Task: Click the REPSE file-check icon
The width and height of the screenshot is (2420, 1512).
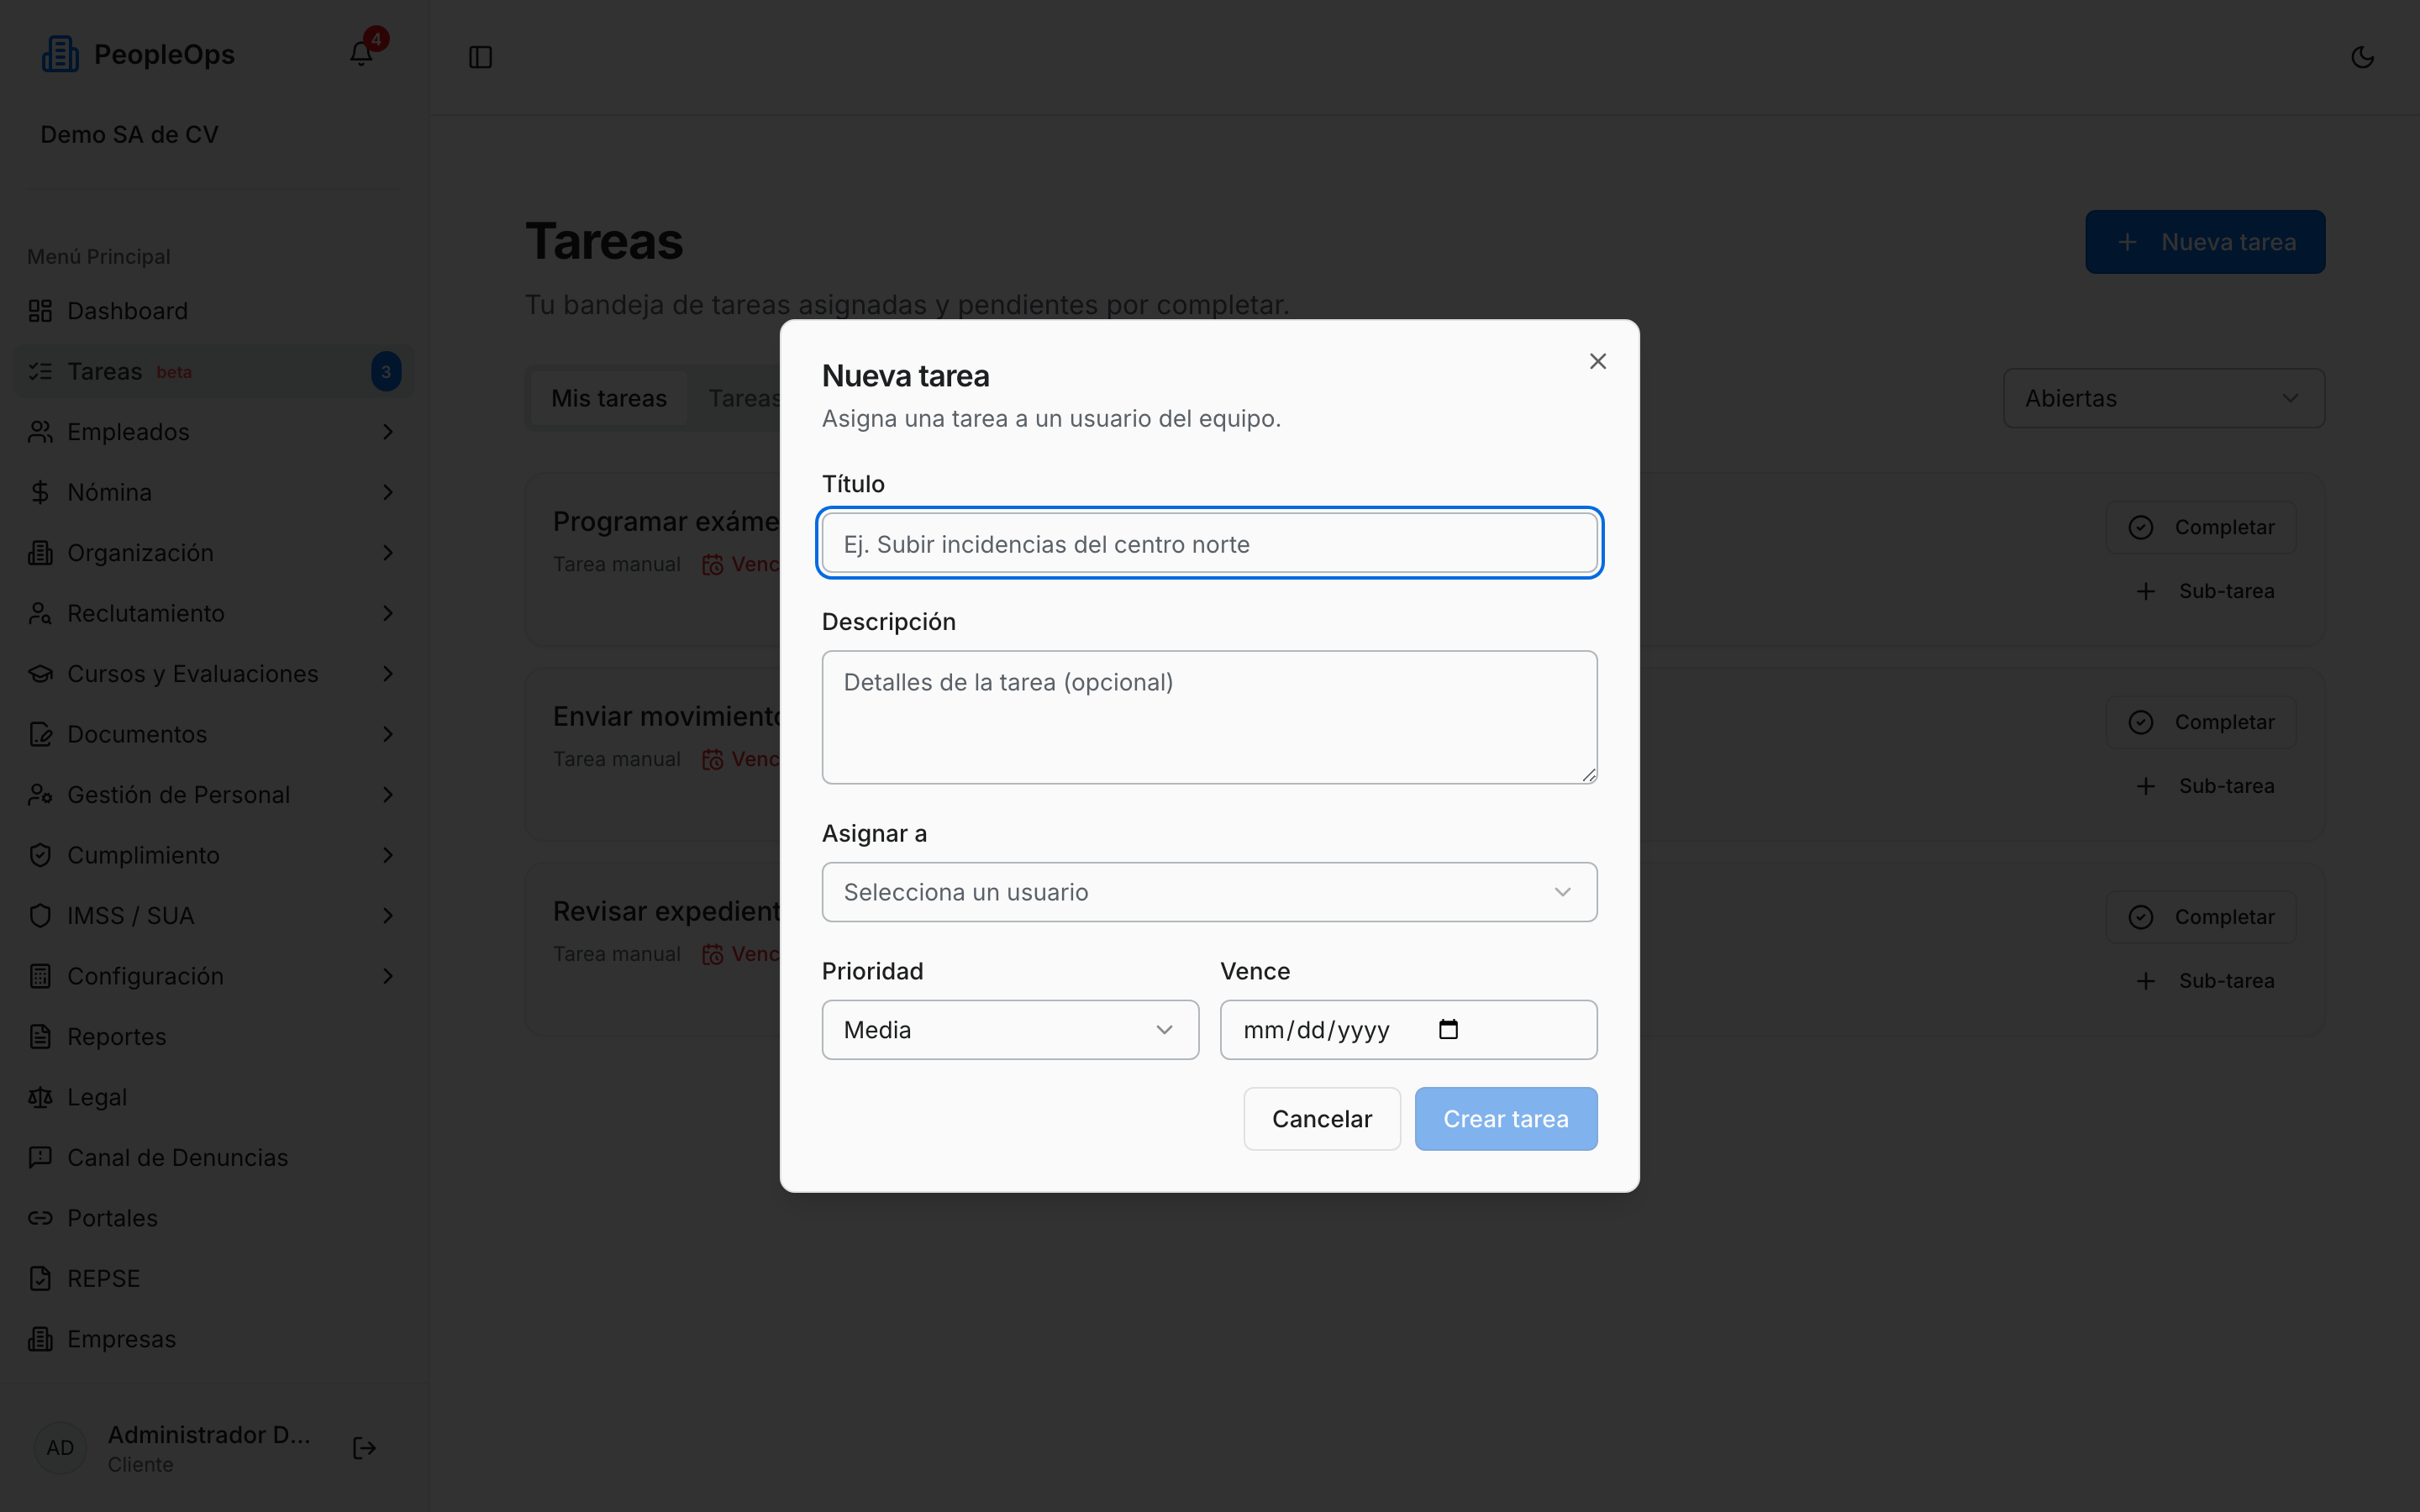Action: point(40,1279)
